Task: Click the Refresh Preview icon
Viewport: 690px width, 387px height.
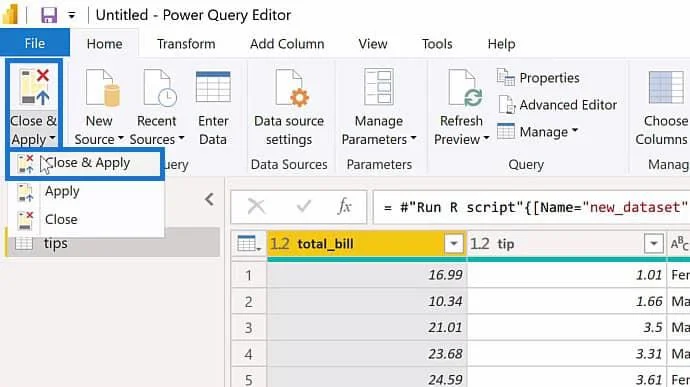Action: 465,88
